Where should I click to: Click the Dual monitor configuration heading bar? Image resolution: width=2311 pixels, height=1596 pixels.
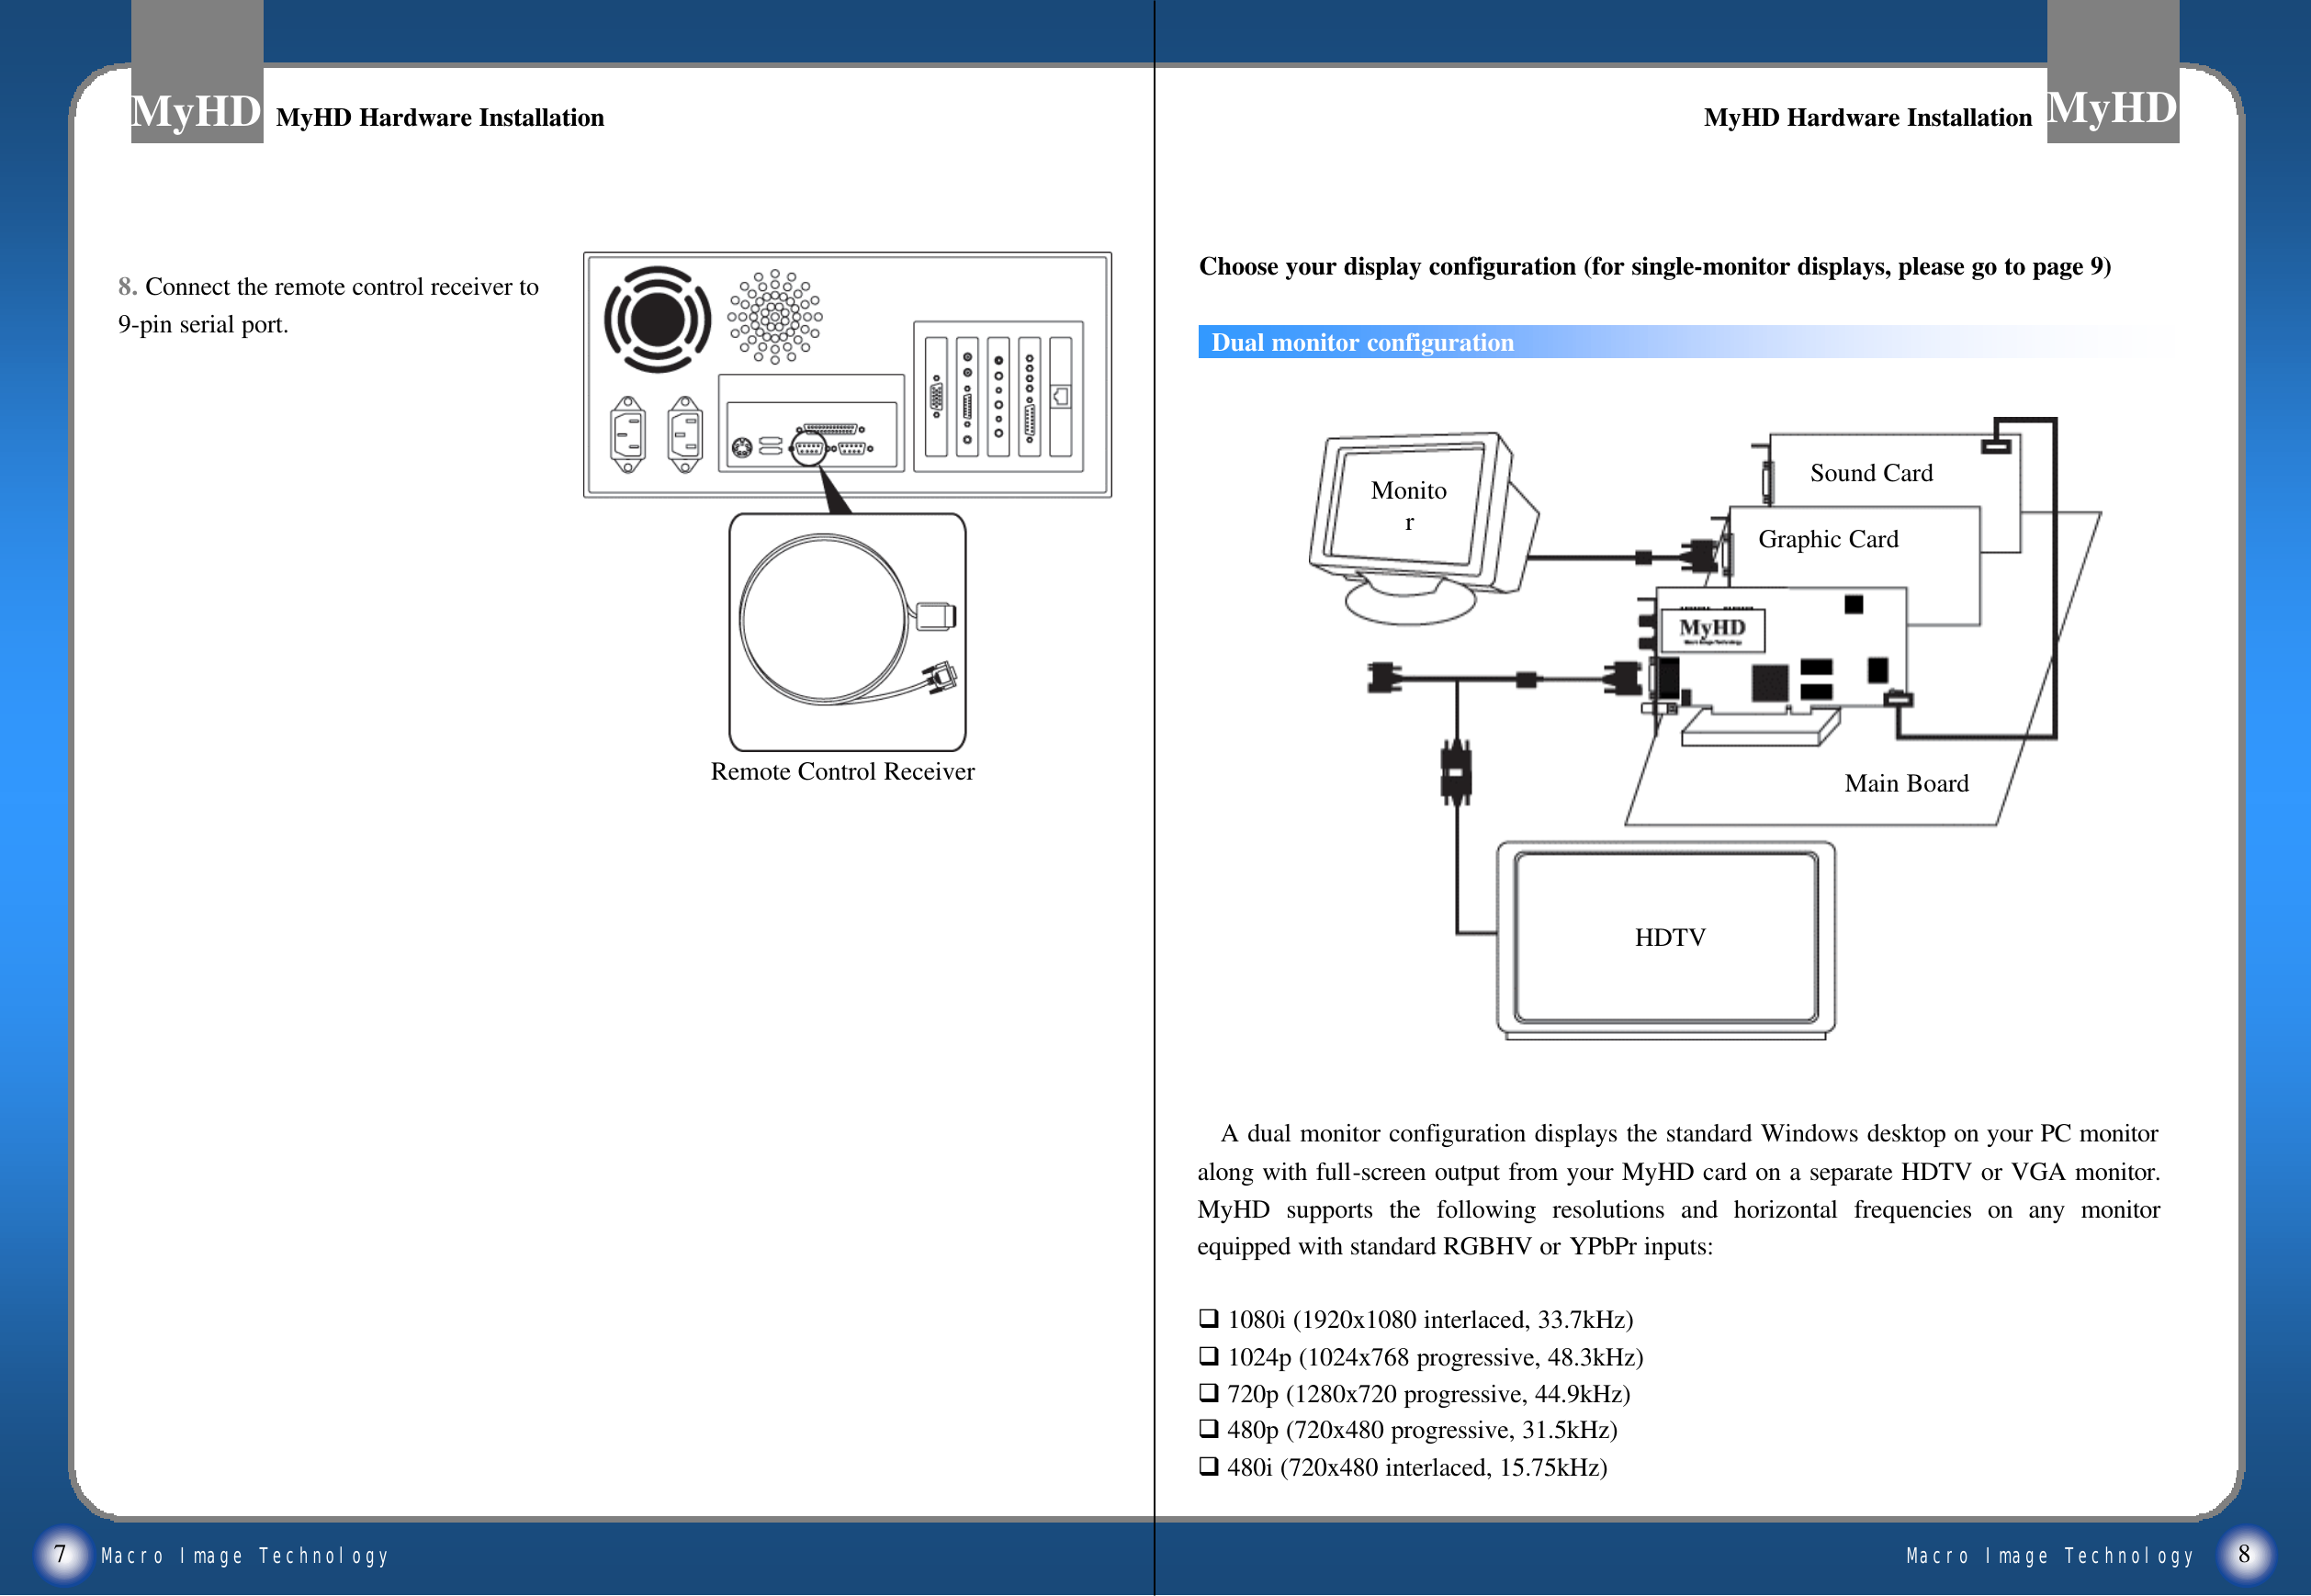[1362, 342]
